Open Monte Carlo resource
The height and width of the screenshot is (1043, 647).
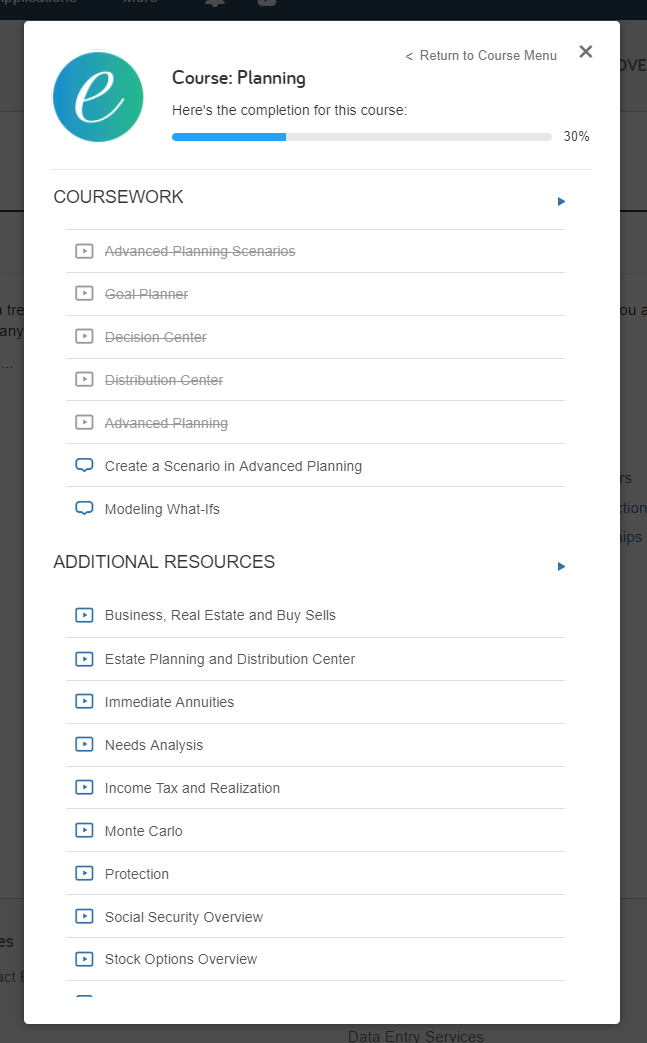click(144, 831)
